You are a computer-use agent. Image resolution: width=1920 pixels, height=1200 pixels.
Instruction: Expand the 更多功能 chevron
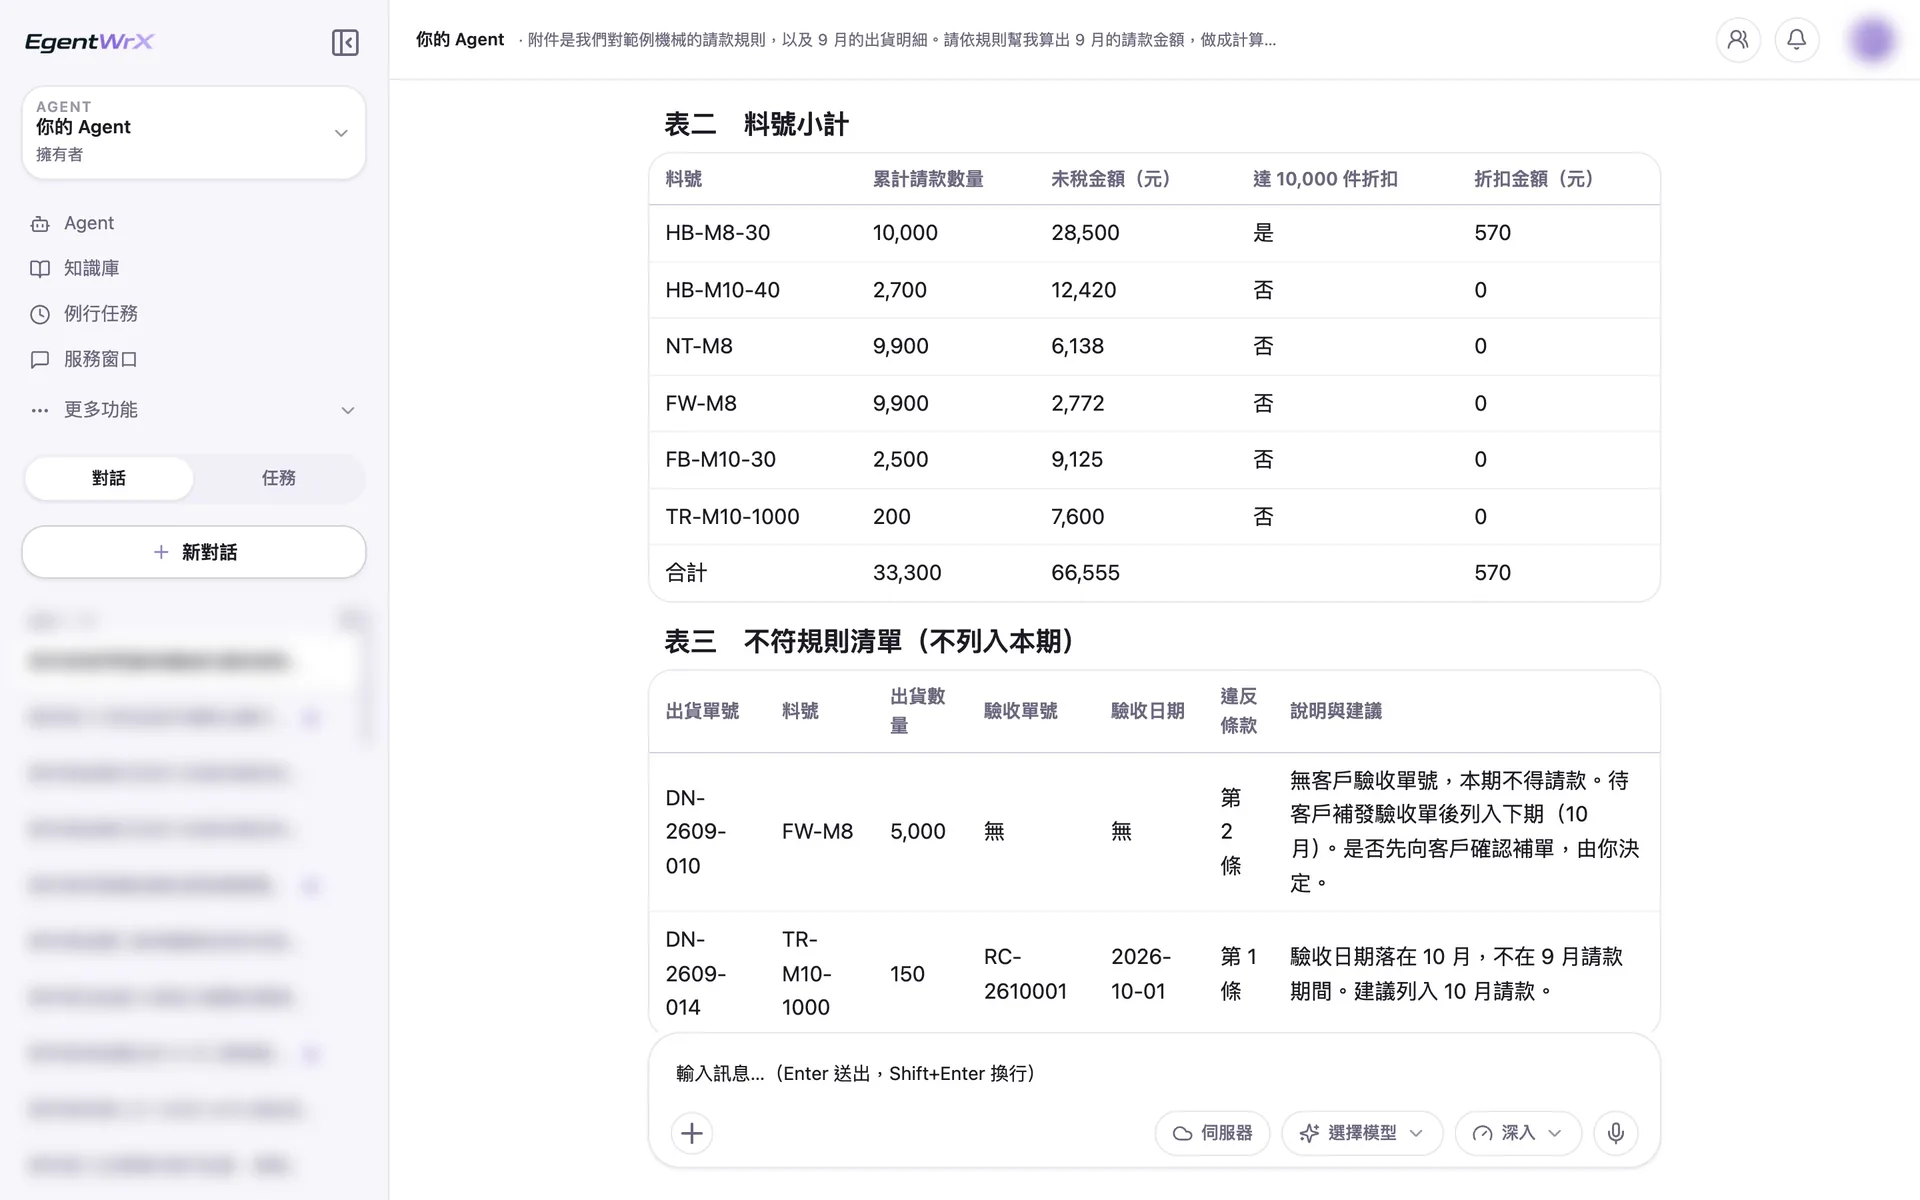pyautogui.click(x=348, y=410)
